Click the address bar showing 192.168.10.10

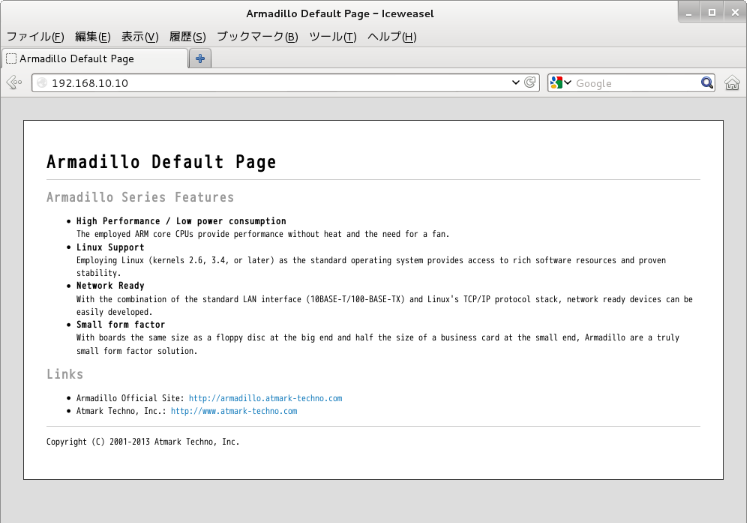point(270,83)
